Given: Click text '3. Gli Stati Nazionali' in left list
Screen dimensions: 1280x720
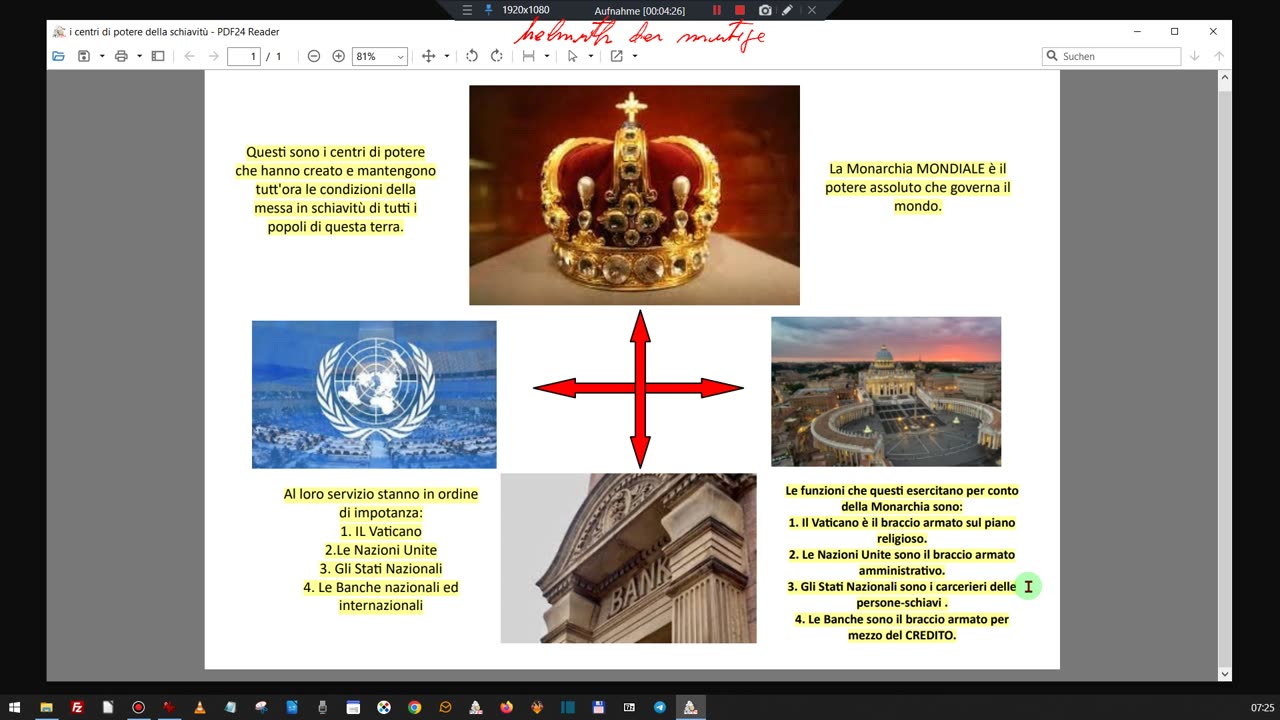Looking at the screenshot, I should 381,568.
